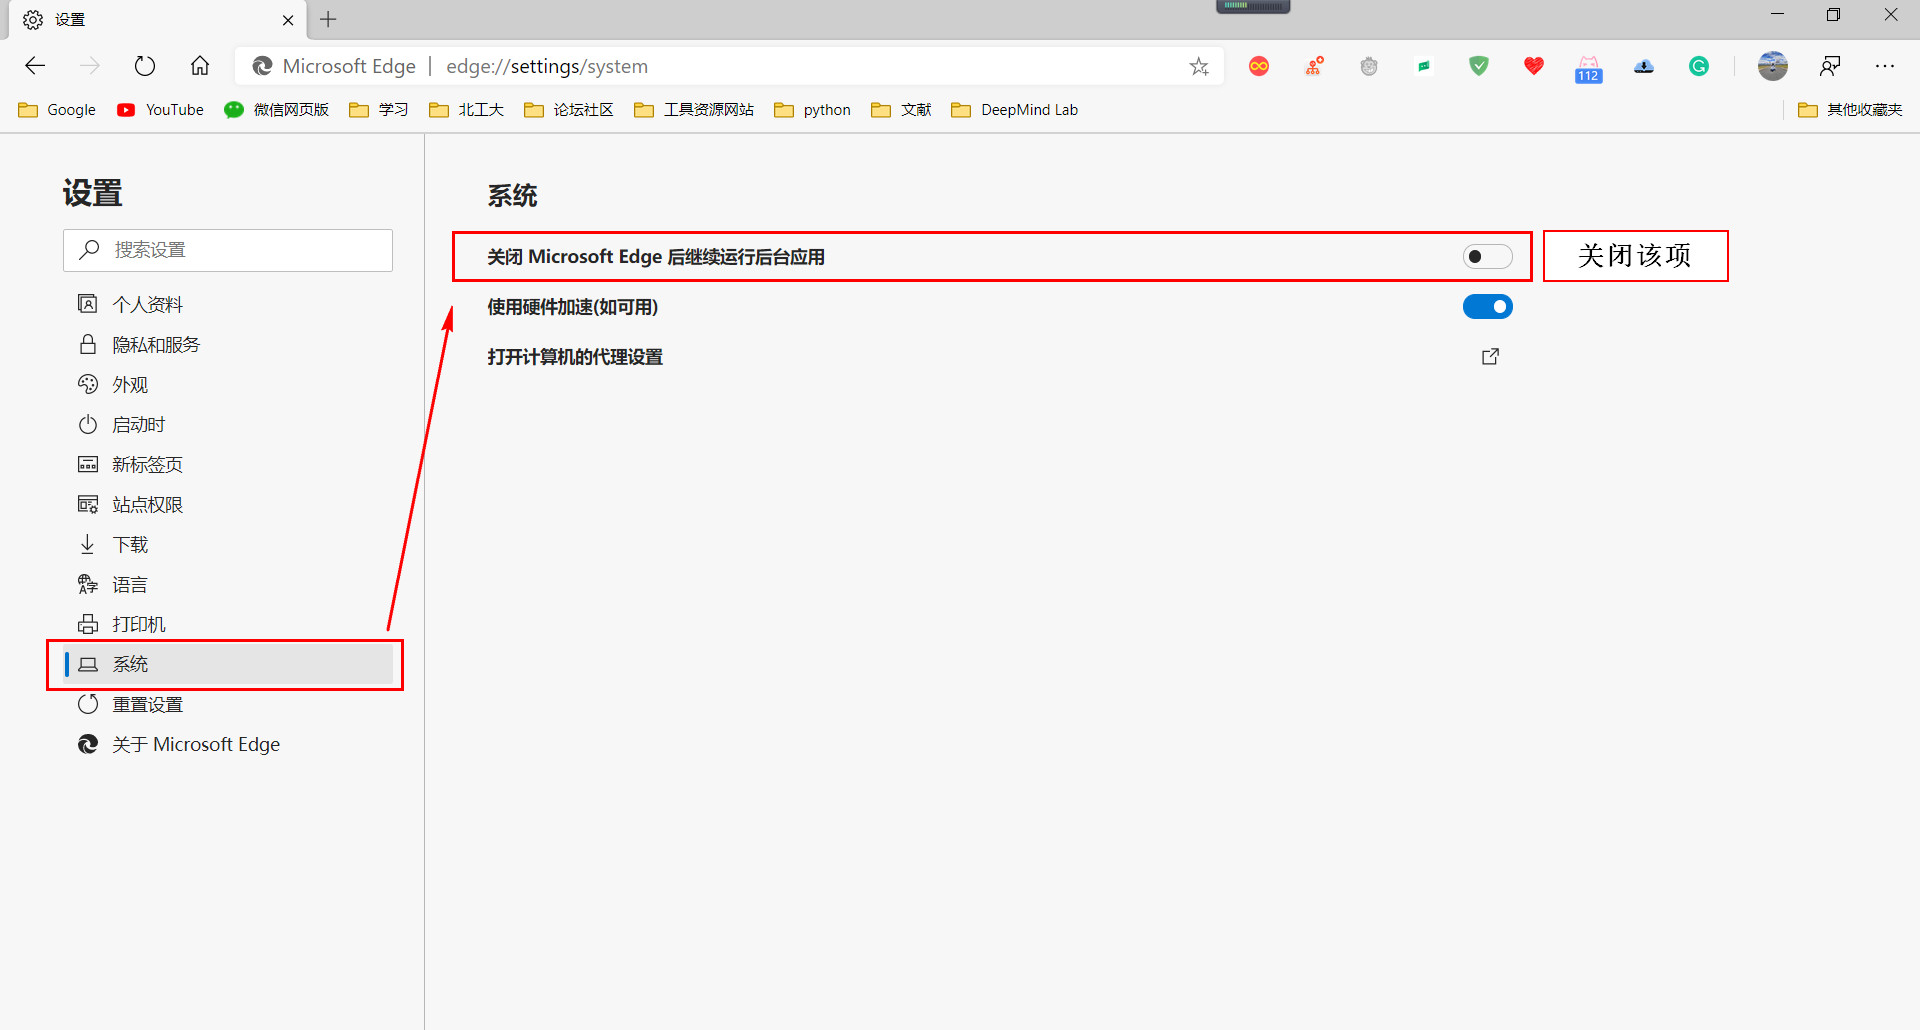Open the extension showing badge 112
This screenshot has width=1920, height=1030.
coord(1589,68)
